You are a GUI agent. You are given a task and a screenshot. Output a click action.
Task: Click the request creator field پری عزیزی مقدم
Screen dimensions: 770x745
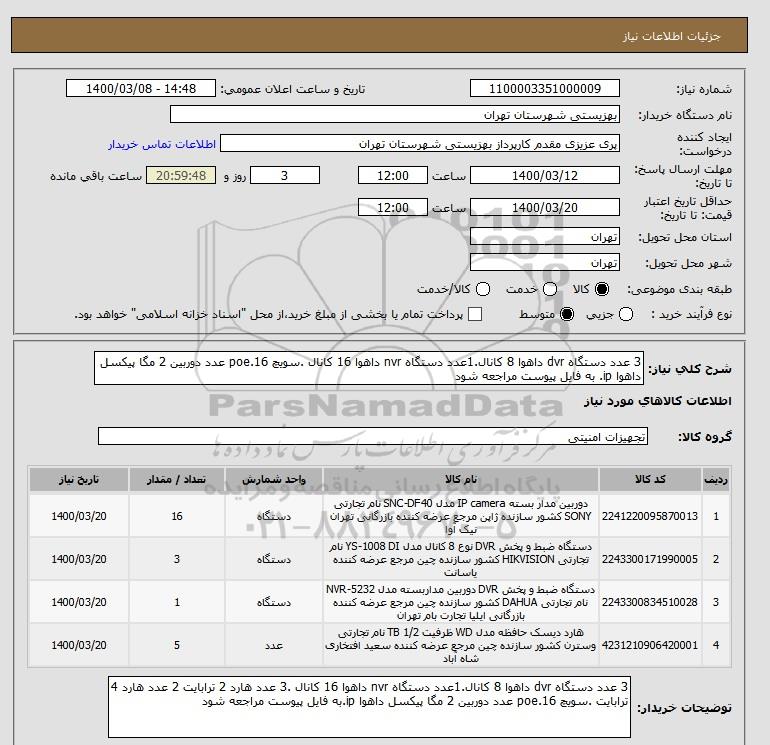coord(420,143)
